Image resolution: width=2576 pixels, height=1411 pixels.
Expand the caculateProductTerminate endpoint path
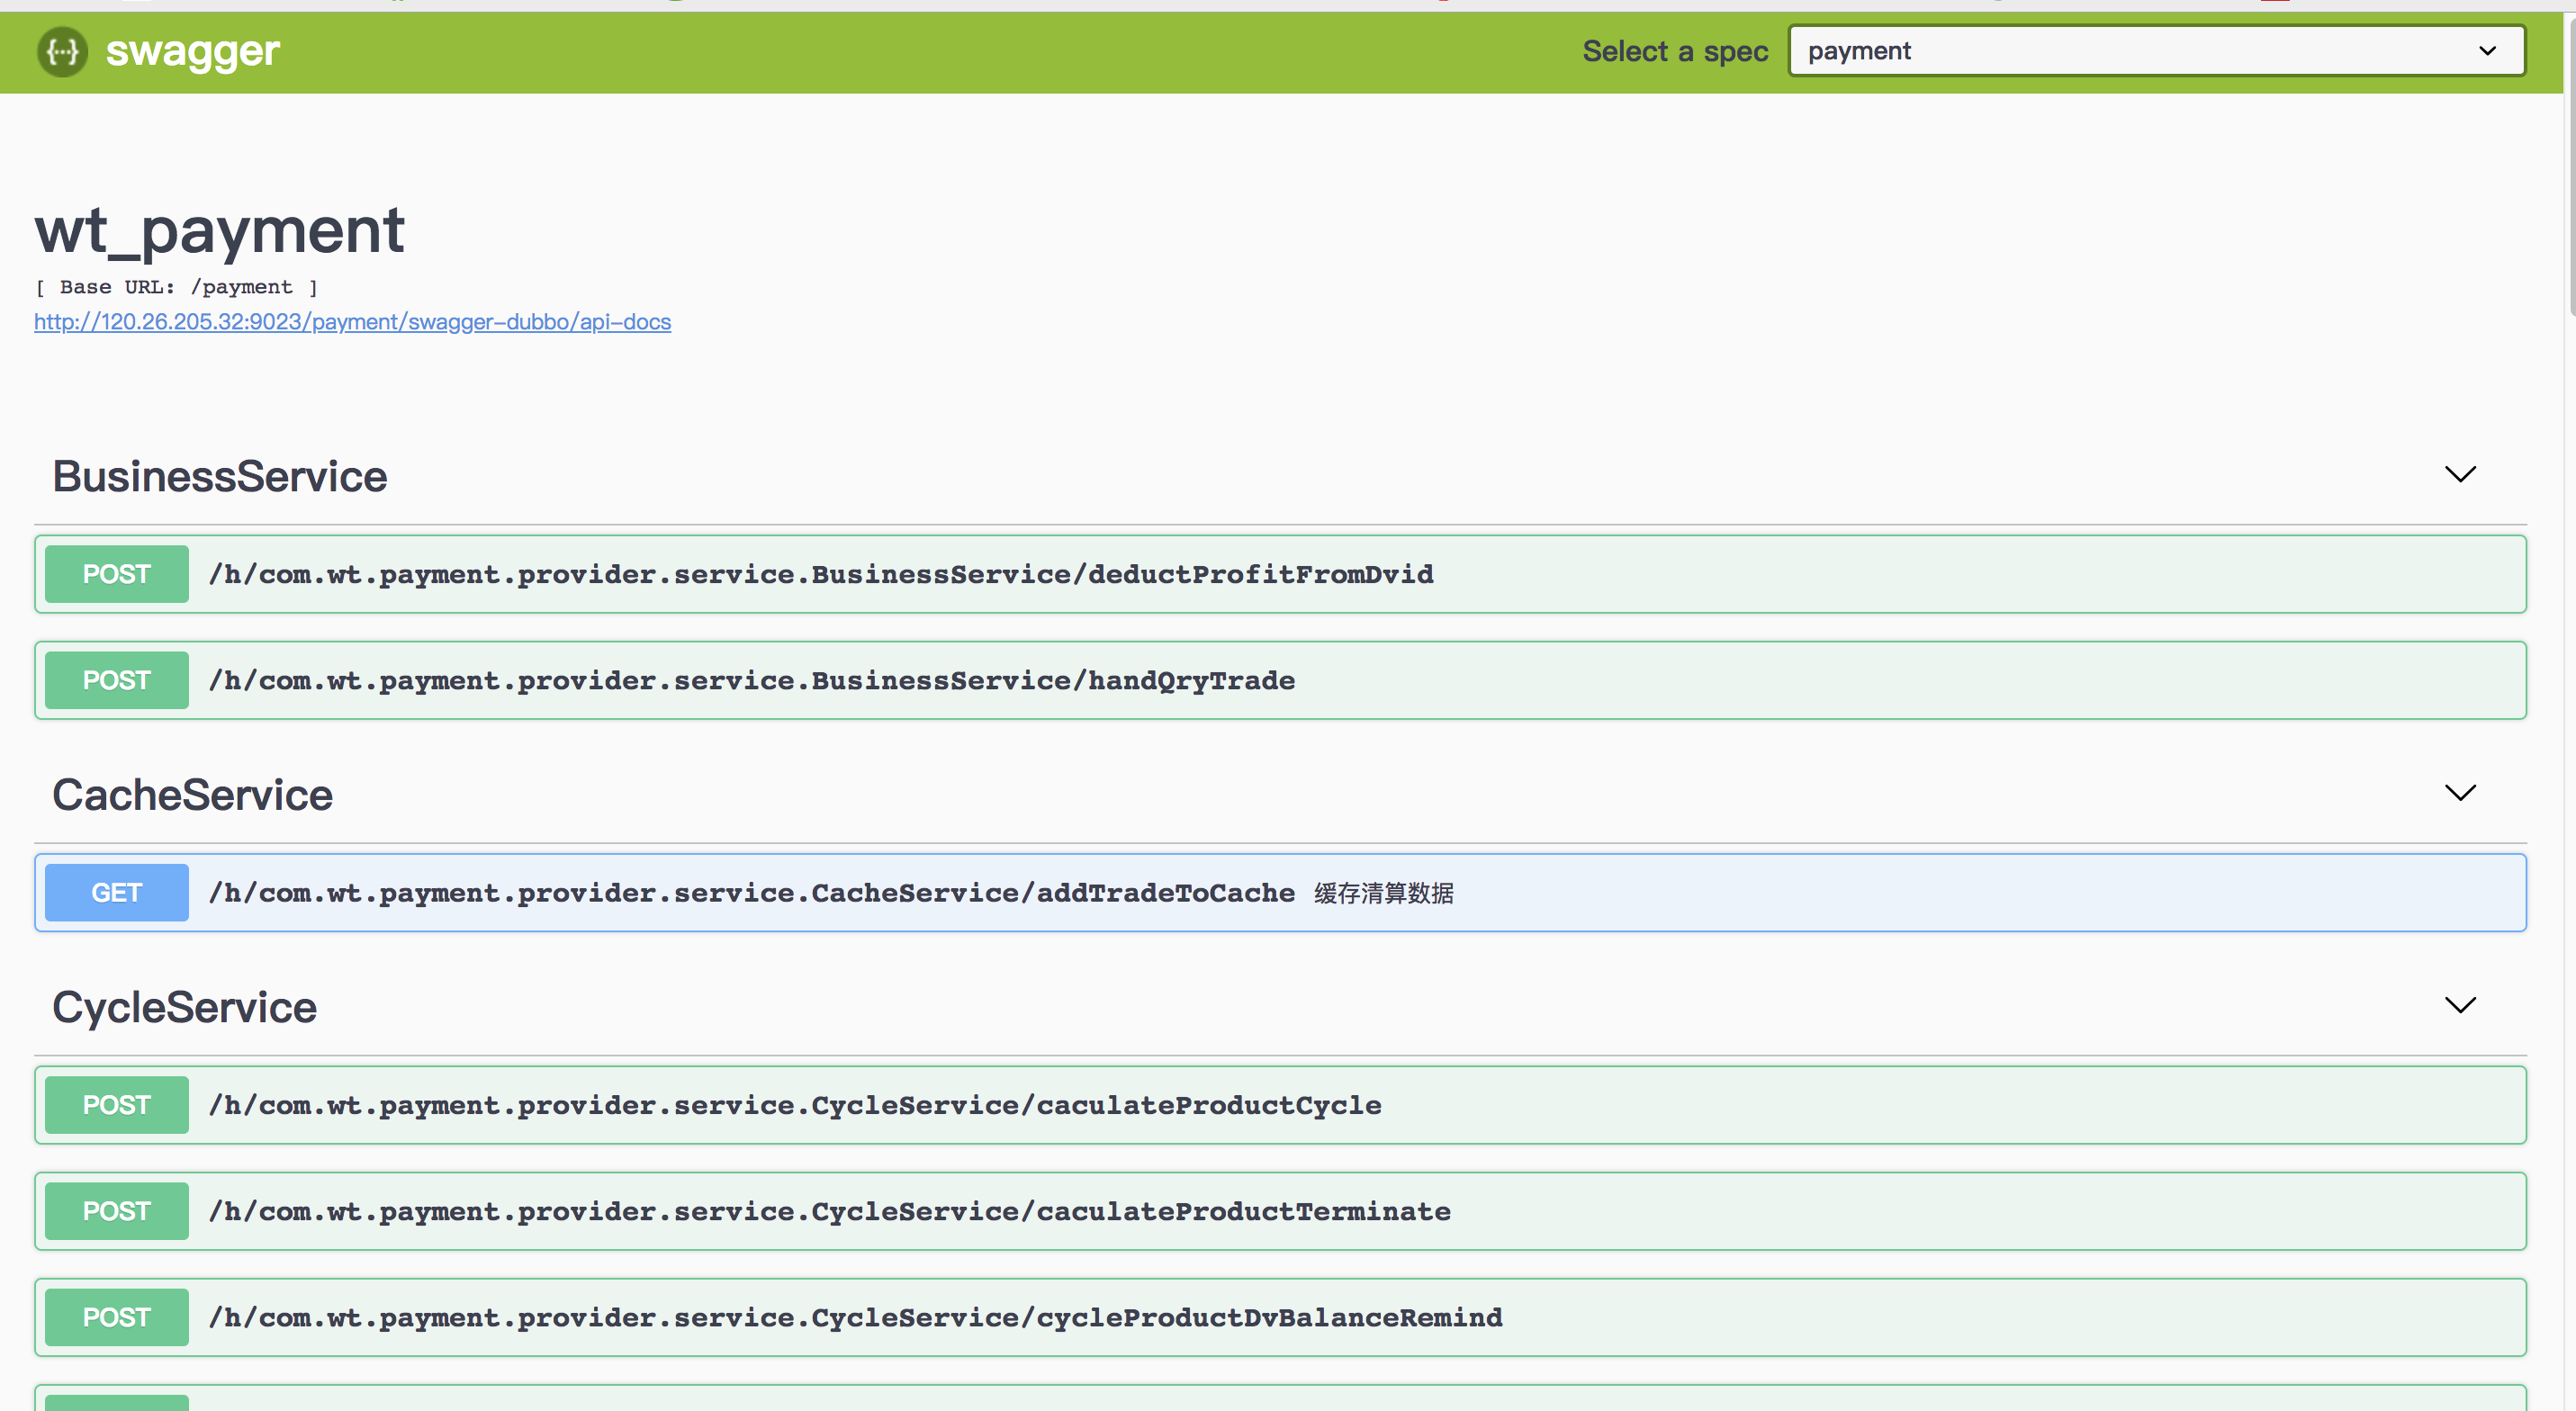pyautogui.click(x=830, y=1212)
